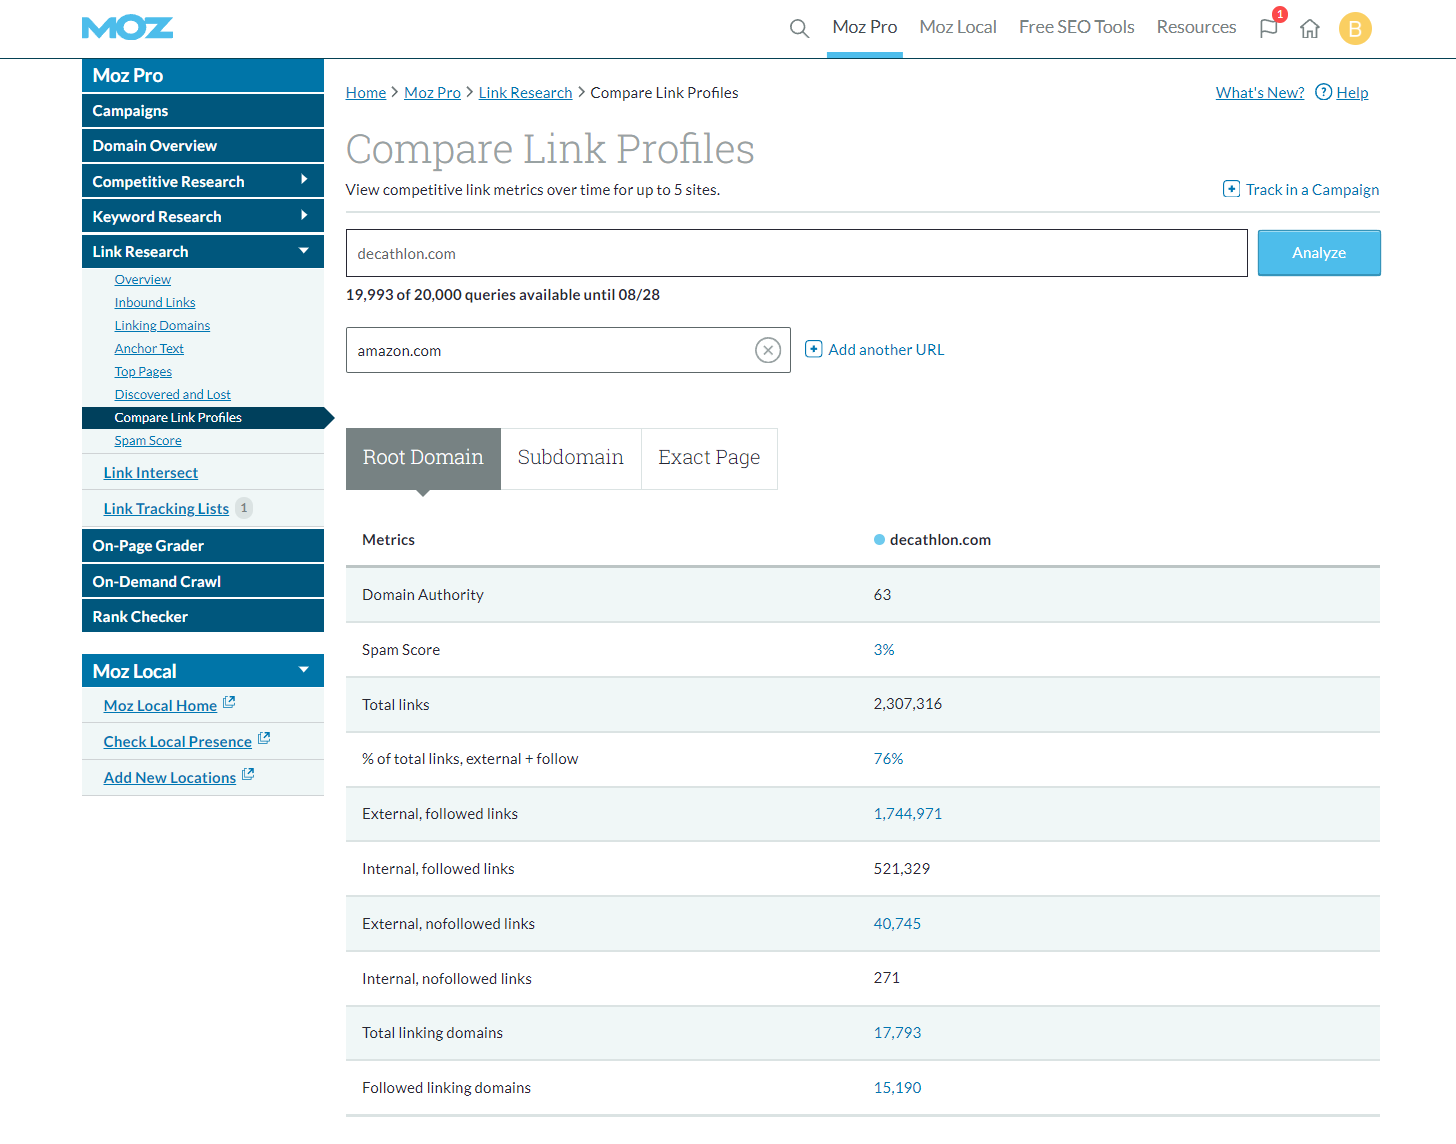1456x1144 pixels.
Task: Open Inbound Links in the sidebar
Action: (155, 303)
